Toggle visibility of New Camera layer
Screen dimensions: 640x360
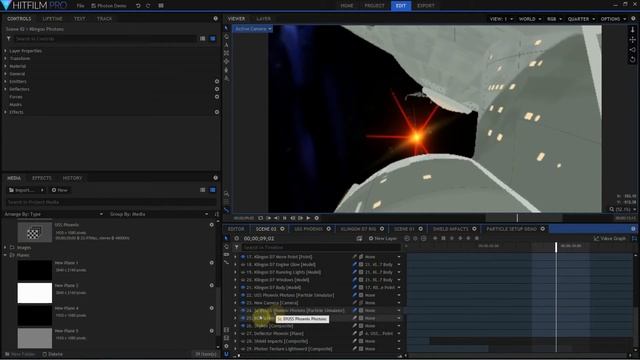(x=243, y=303)
